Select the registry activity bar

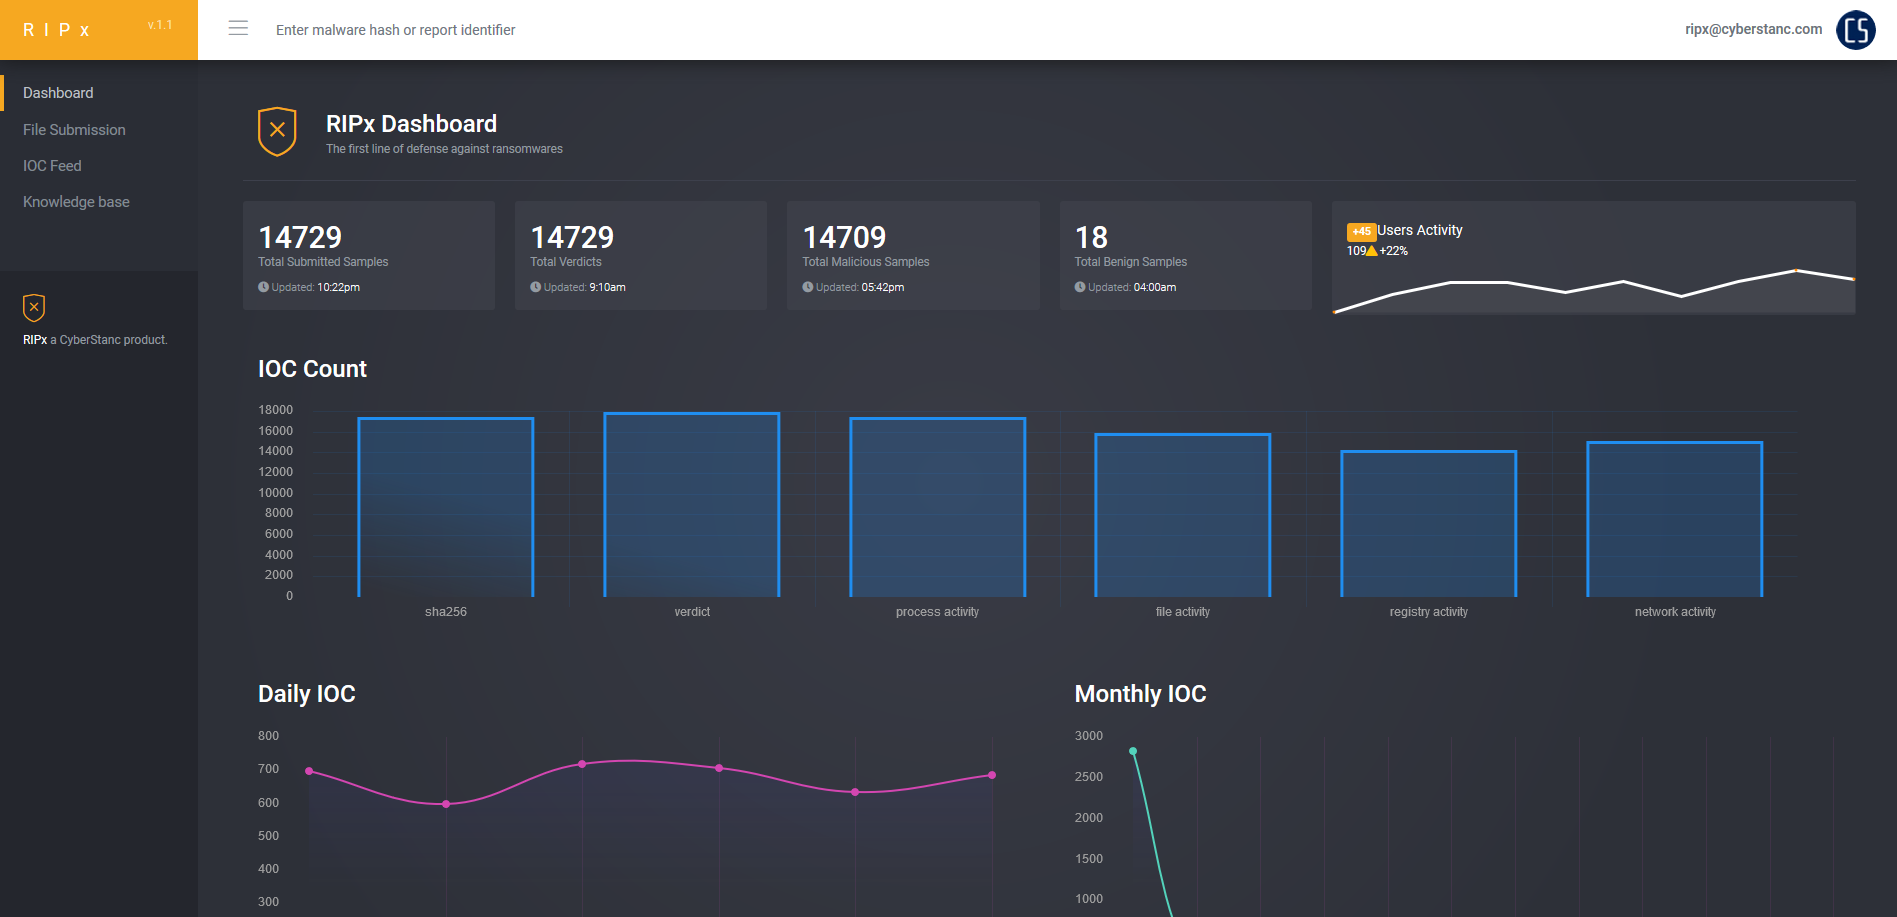click(x=1429, y=523)
